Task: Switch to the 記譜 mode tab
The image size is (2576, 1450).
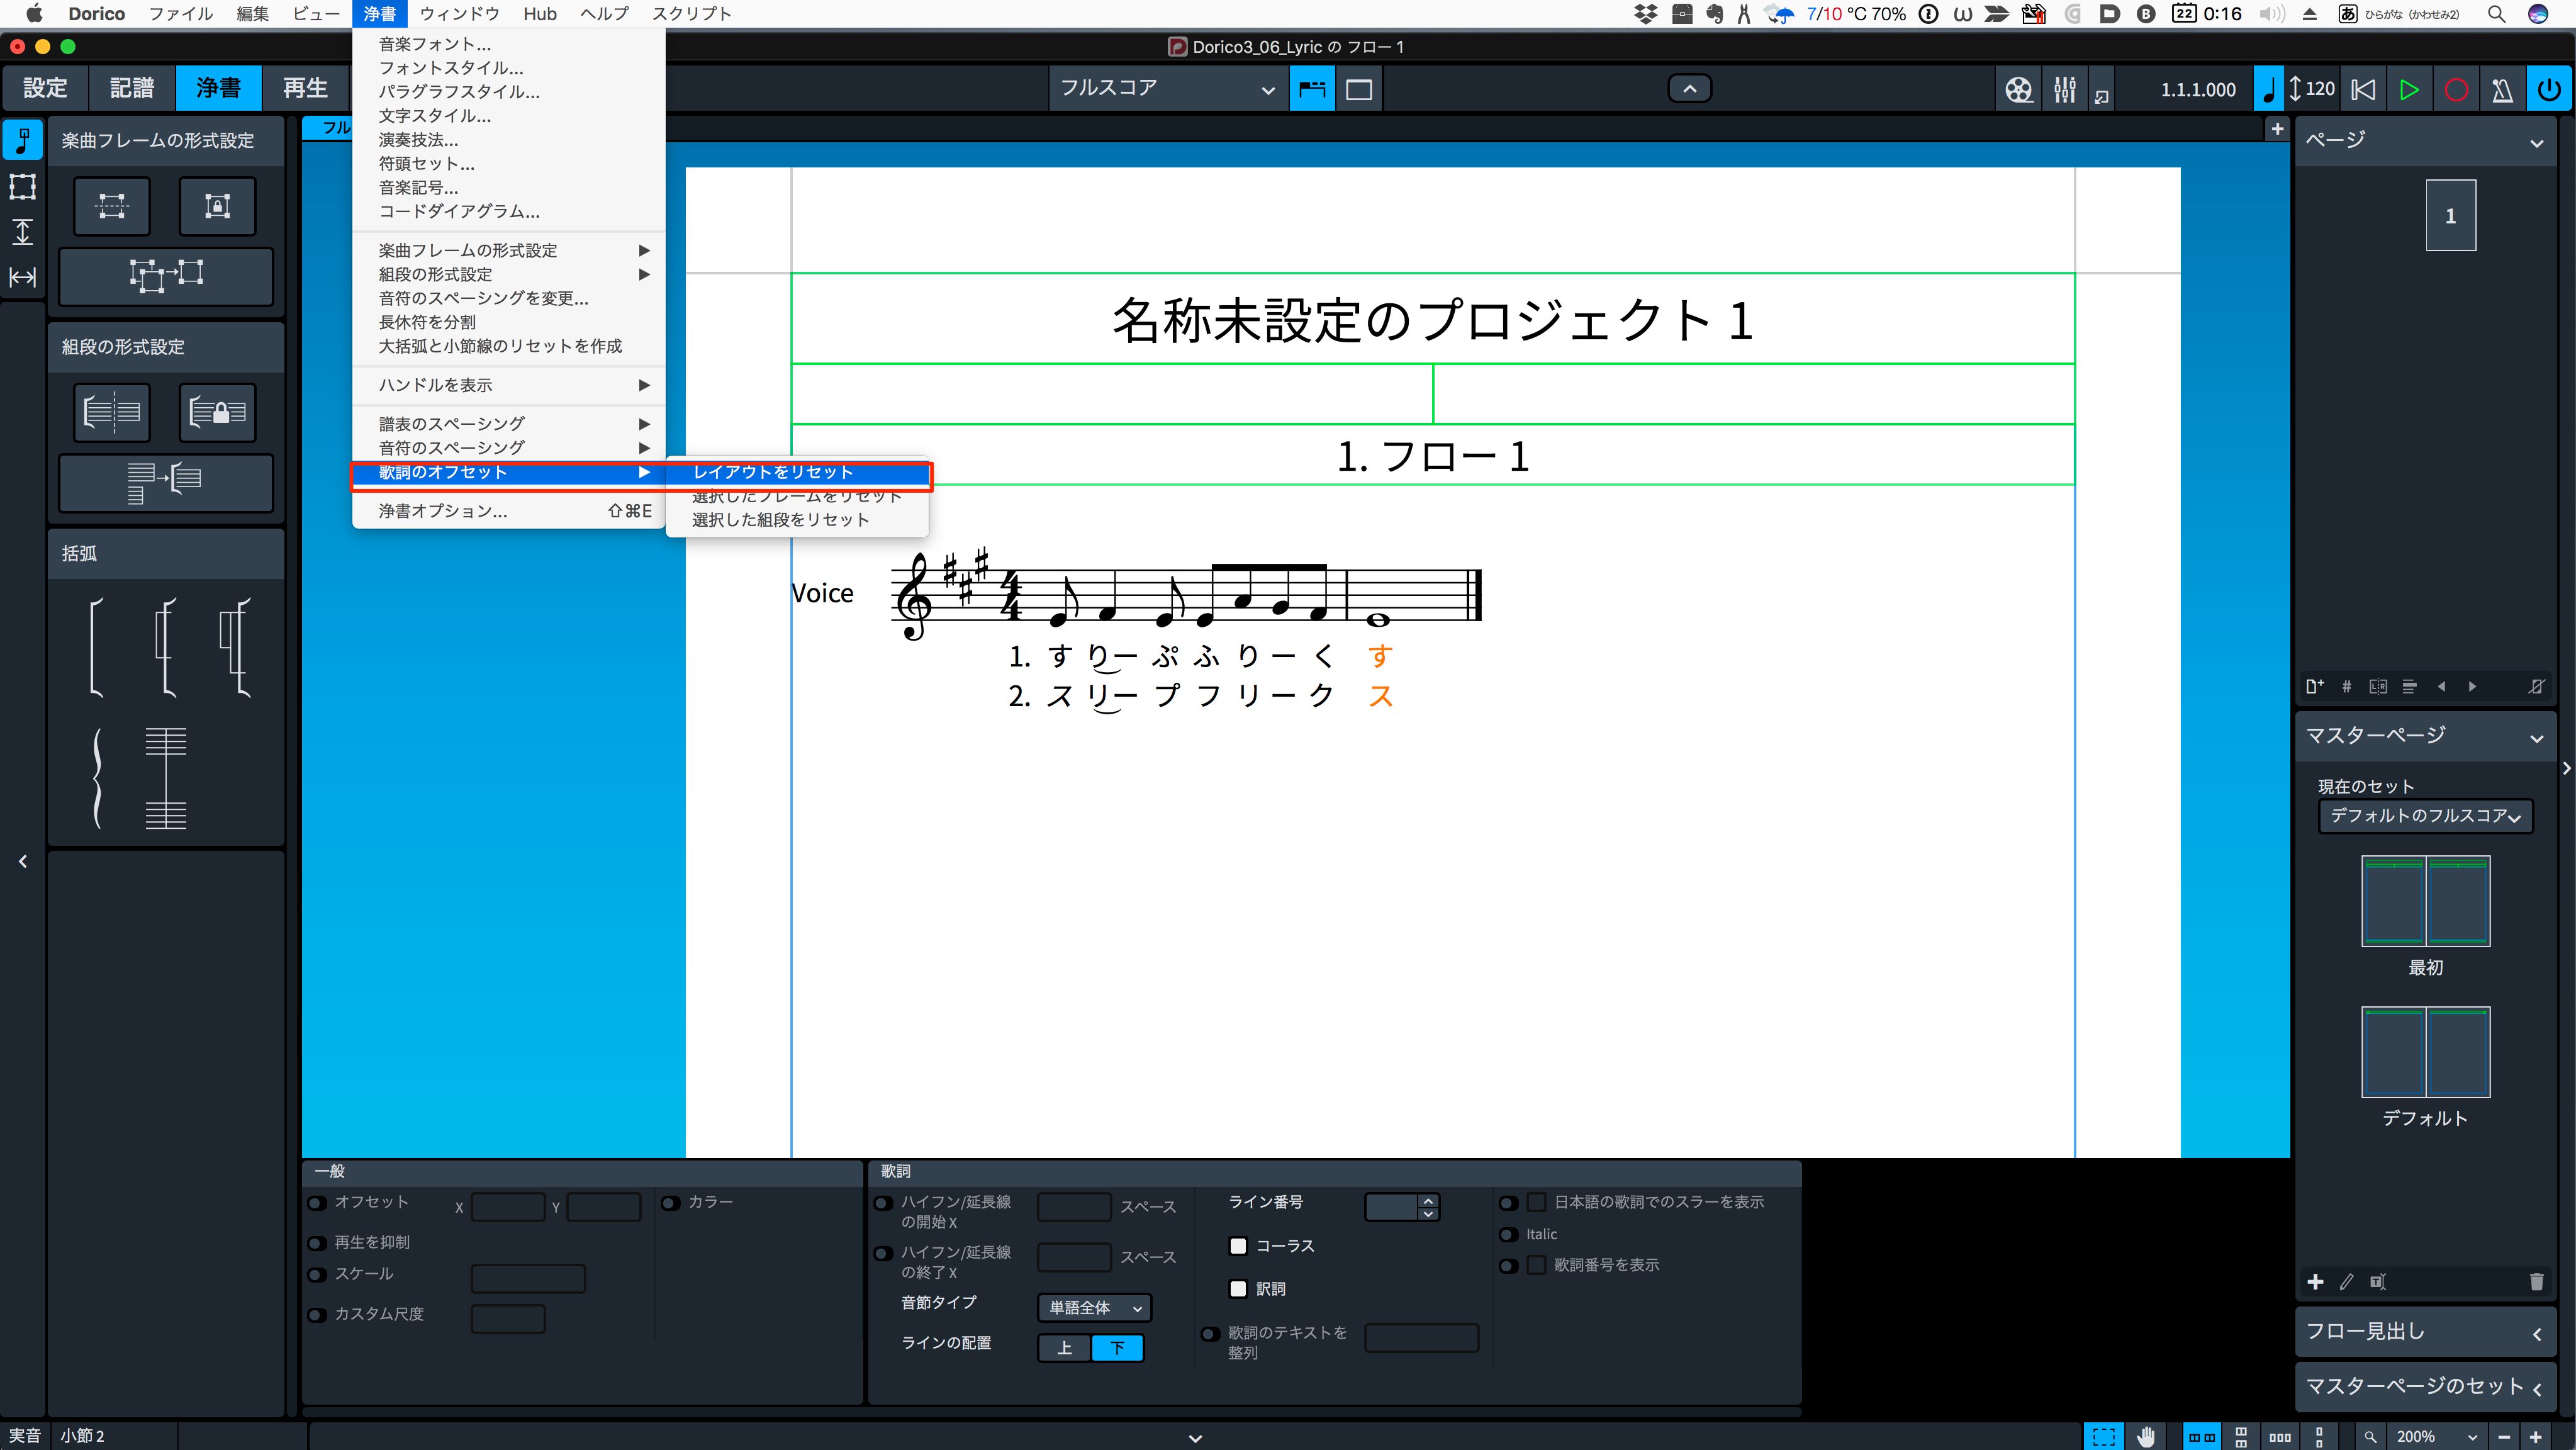Action: tap(132, 88)
